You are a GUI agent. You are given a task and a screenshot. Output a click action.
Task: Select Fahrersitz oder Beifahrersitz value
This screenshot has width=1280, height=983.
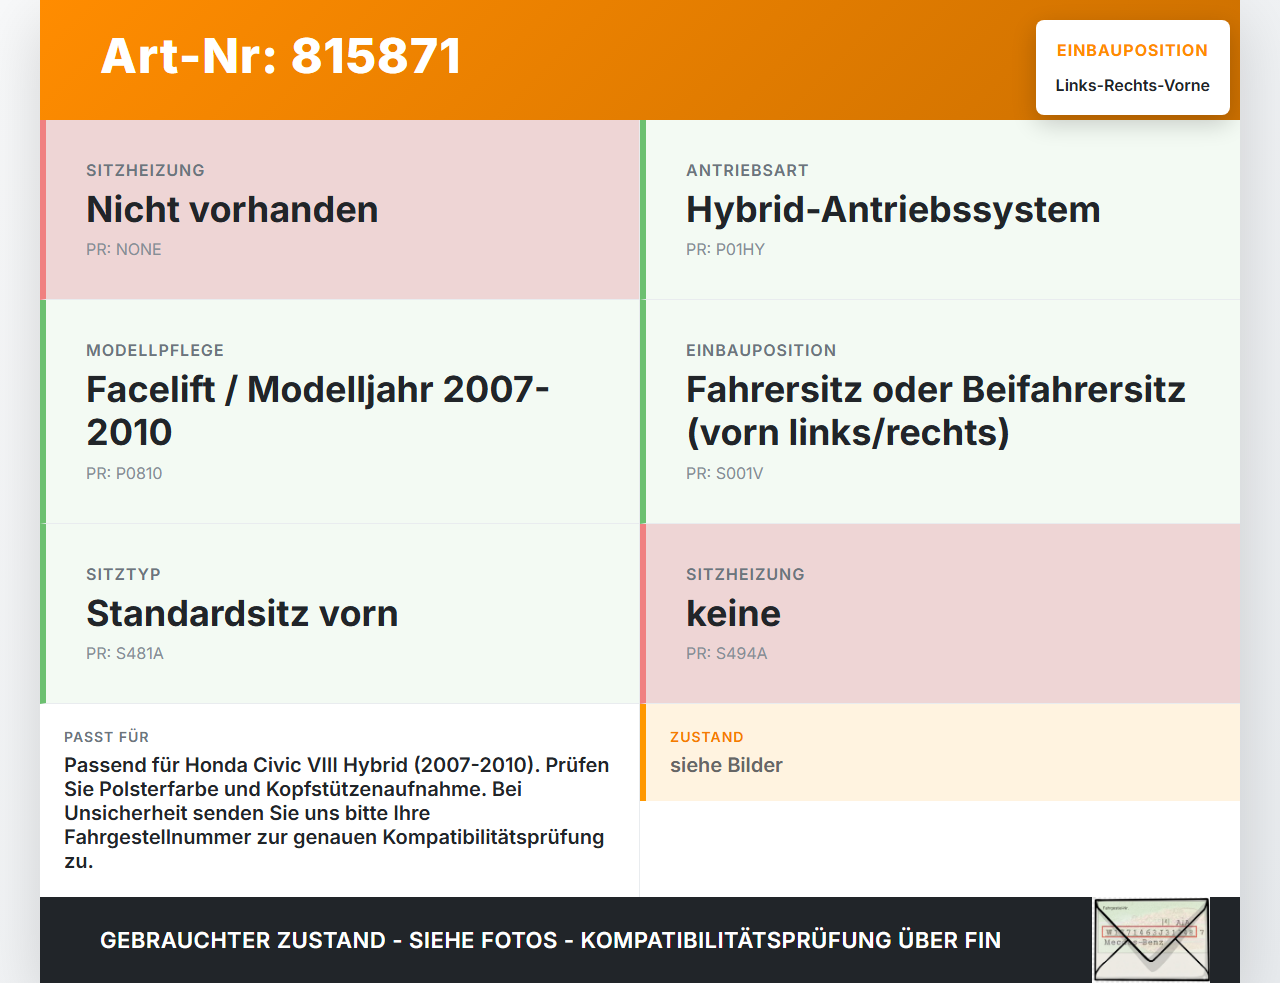(936, 411)
